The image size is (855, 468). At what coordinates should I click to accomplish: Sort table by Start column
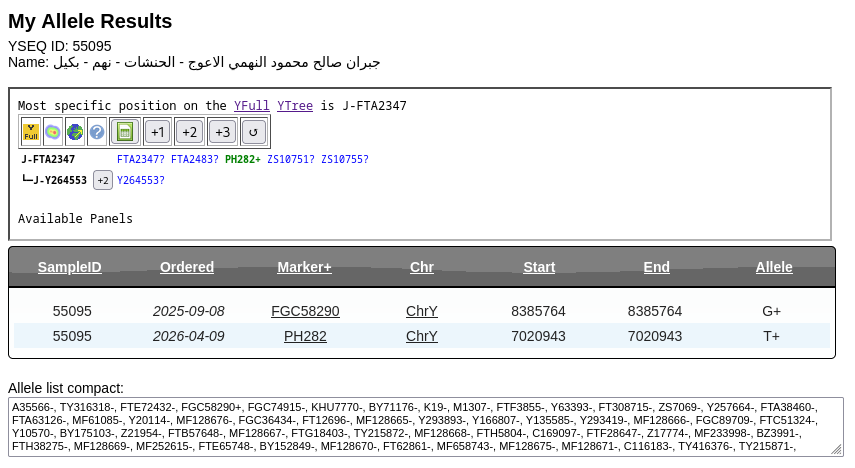click(x=539, y=267)
